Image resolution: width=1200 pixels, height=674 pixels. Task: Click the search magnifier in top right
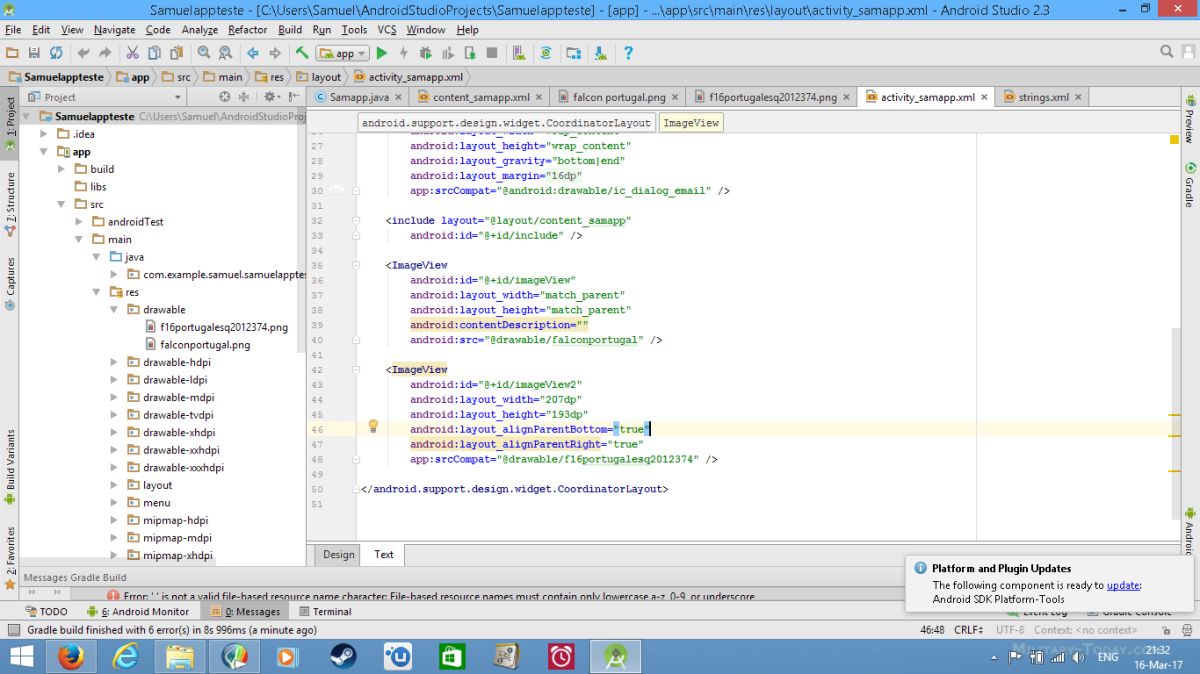click(x=1167, y=52)
